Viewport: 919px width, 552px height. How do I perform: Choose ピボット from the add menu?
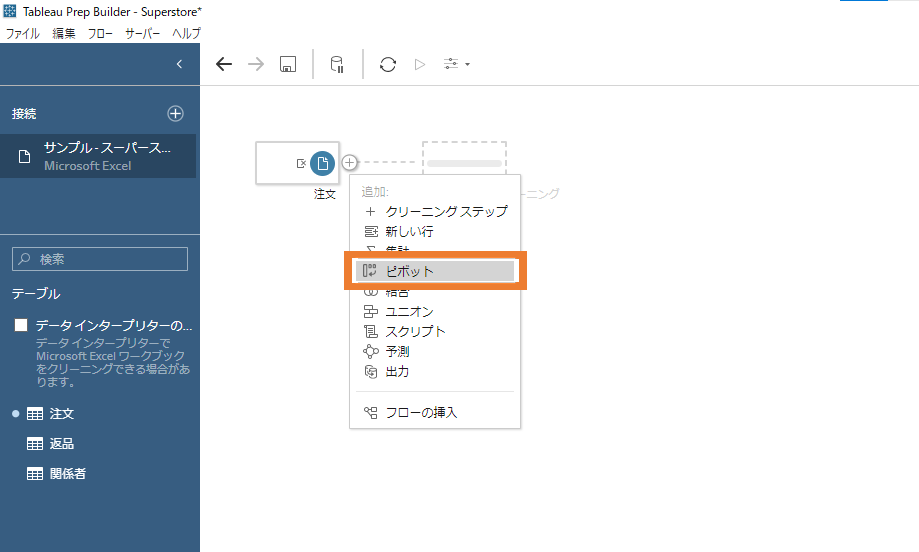[x=435, y=271]
